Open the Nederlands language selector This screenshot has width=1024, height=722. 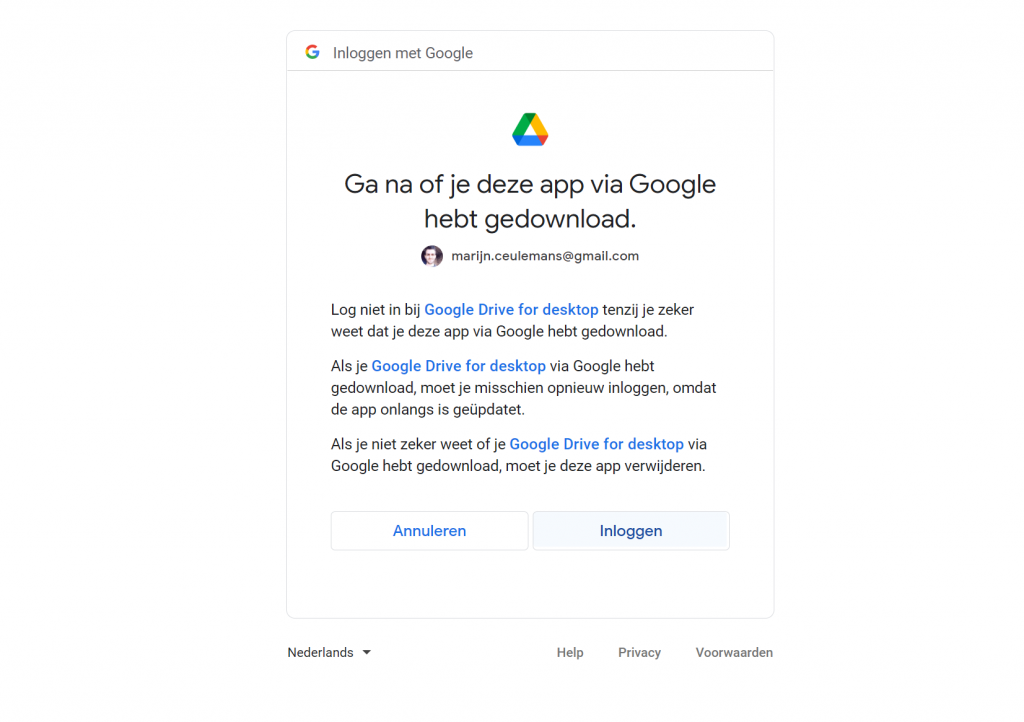click(x=329, y=652)
